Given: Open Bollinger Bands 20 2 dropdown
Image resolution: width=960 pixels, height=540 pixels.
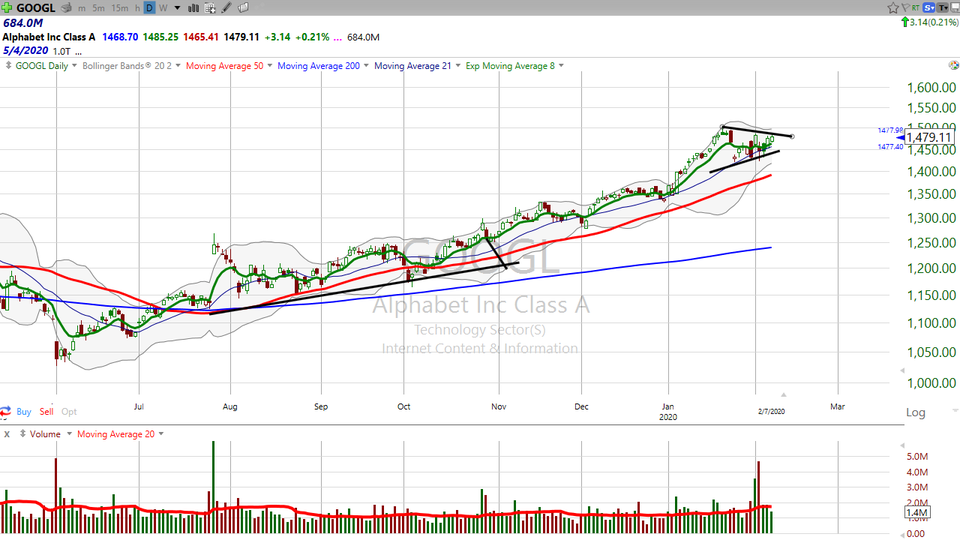Looking at the screenshot, I should pos(178,66).
